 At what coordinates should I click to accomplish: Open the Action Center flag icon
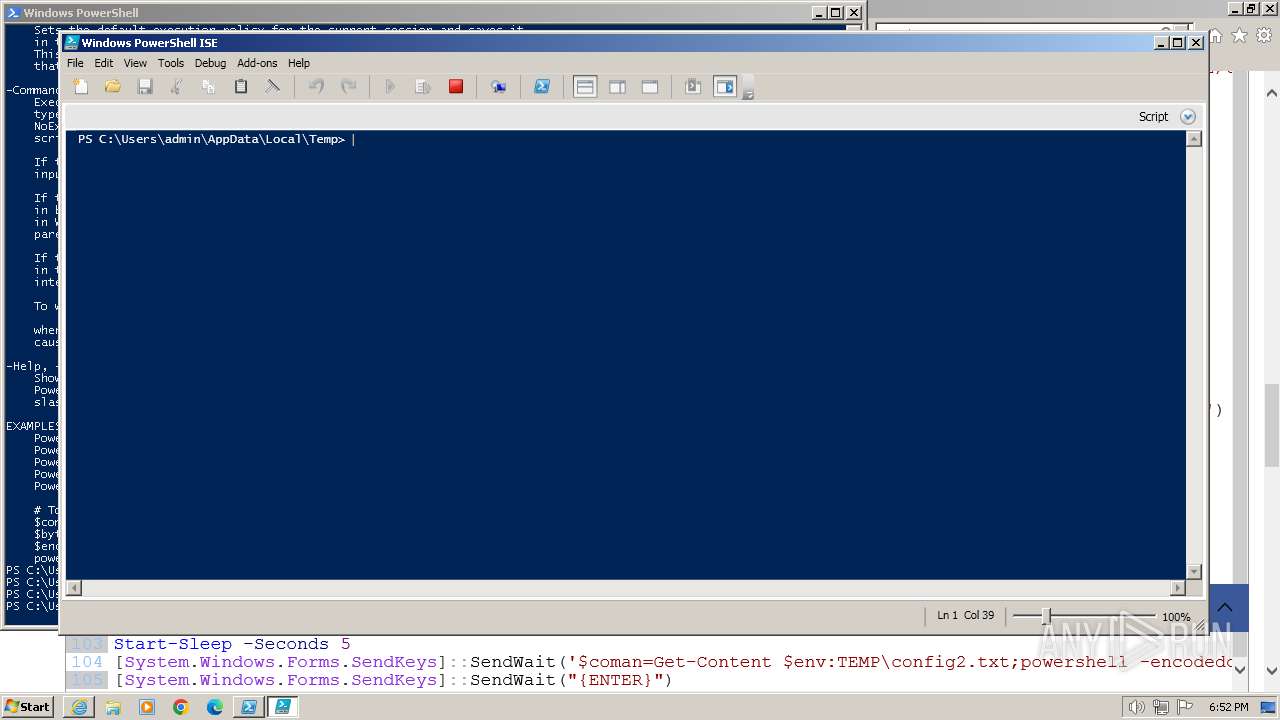coord(1185,707)
